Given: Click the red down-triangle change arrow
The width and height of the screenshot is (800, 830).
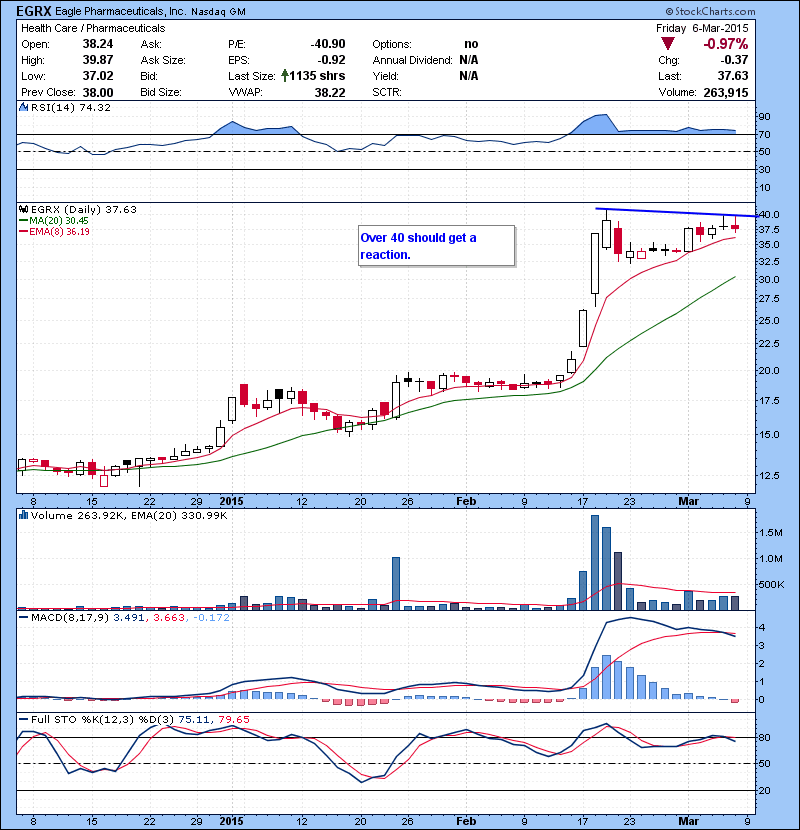Looking at the screenshot, I should (668, 44).
